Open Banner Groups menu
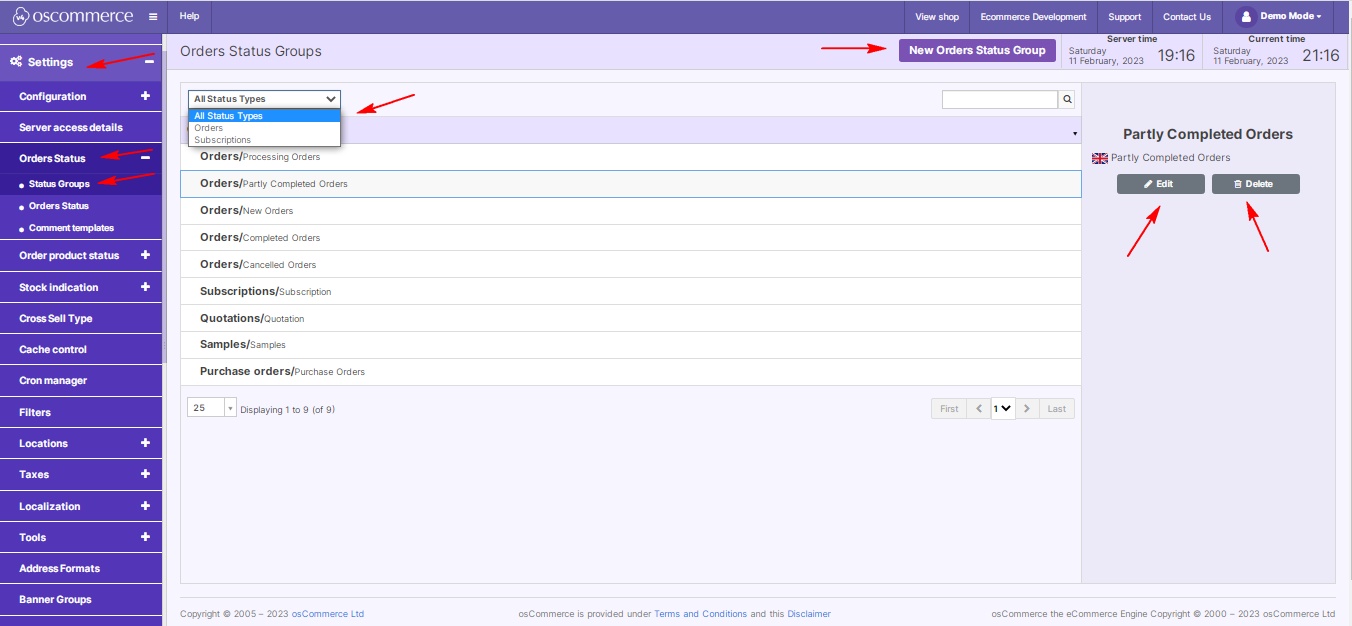The height and width of the screenshot is (626, 1352). [x=81, y=599]
